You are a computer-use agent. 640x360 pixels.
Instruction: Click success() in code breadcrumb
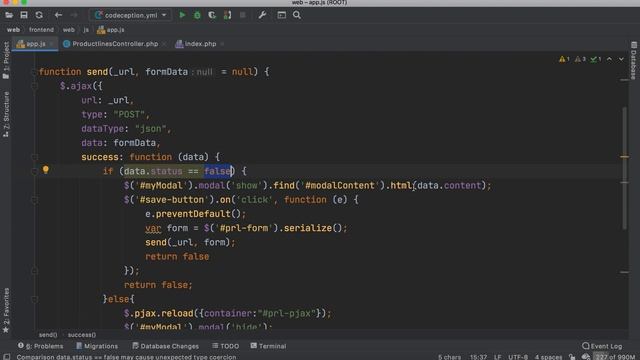coord(82,335)
